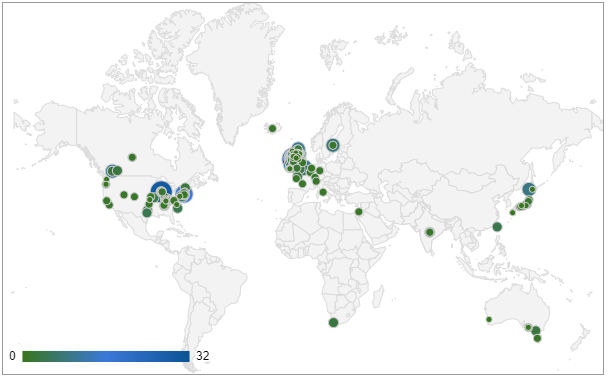
Task: Select the large teal marker over northern Japan
Action: click(x=529, y=189)
